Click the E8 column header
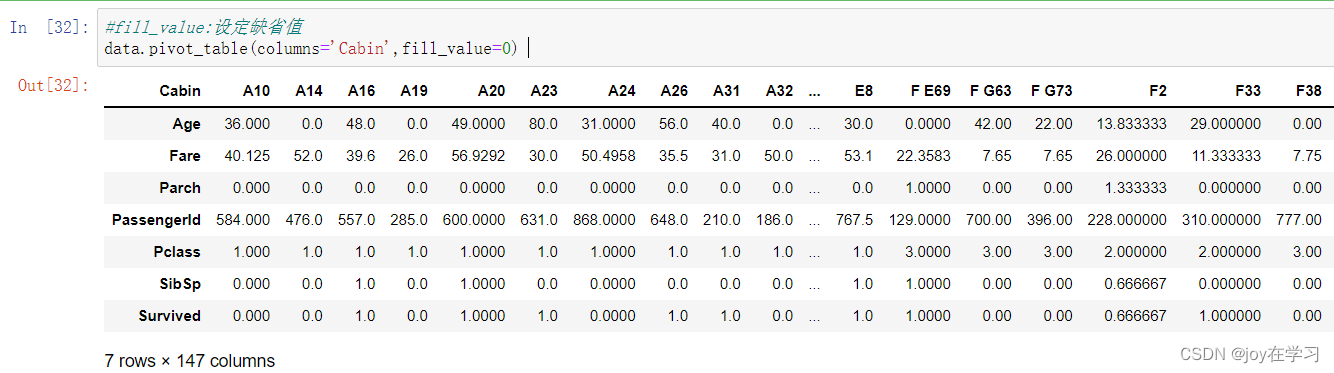Image resolution: width=1334 pixels, height=373 pixels. (x=864, y=91)
